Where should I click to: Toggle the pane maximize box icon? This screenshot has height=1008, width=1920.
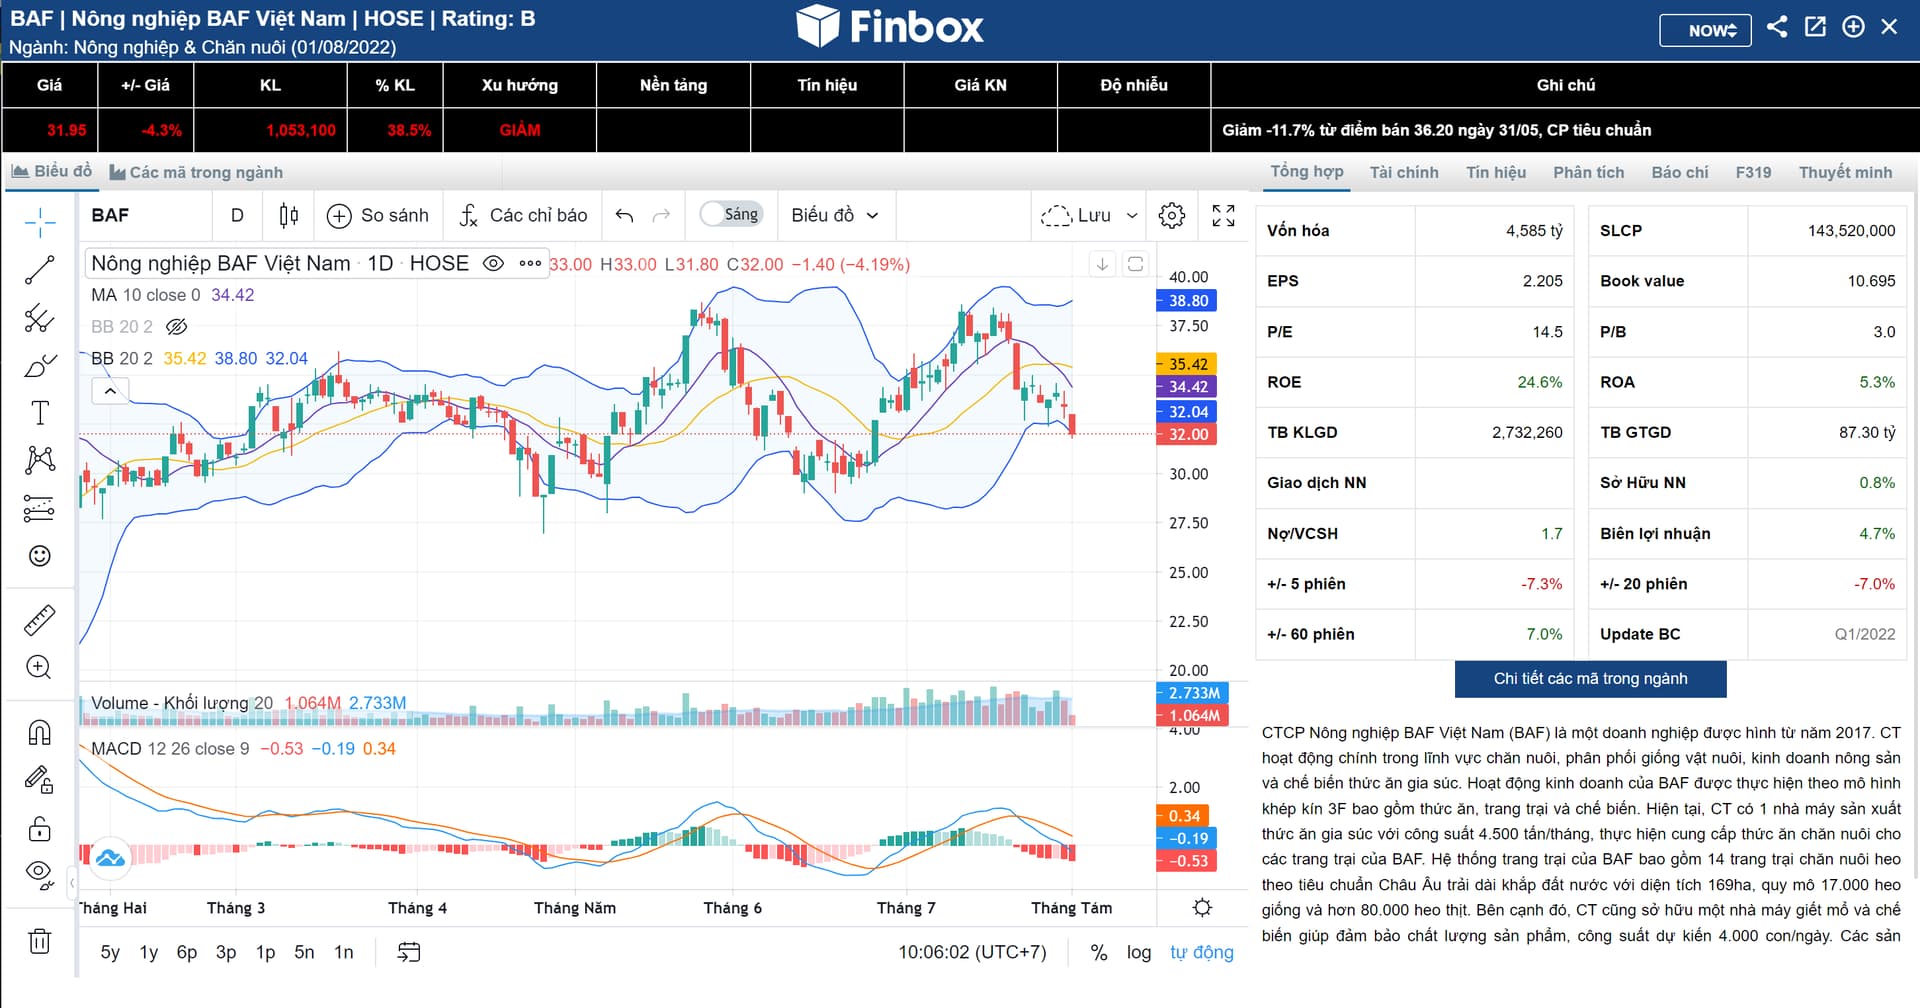[1135, 264]
